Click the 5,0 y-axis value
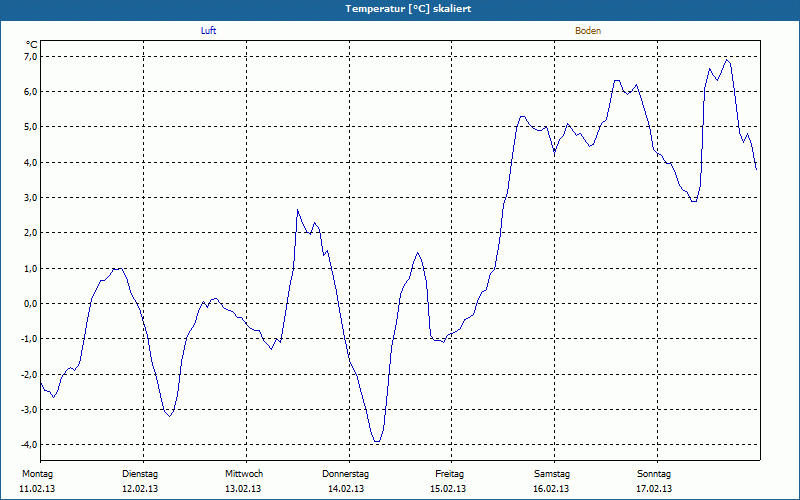 (x=31, y=127)
